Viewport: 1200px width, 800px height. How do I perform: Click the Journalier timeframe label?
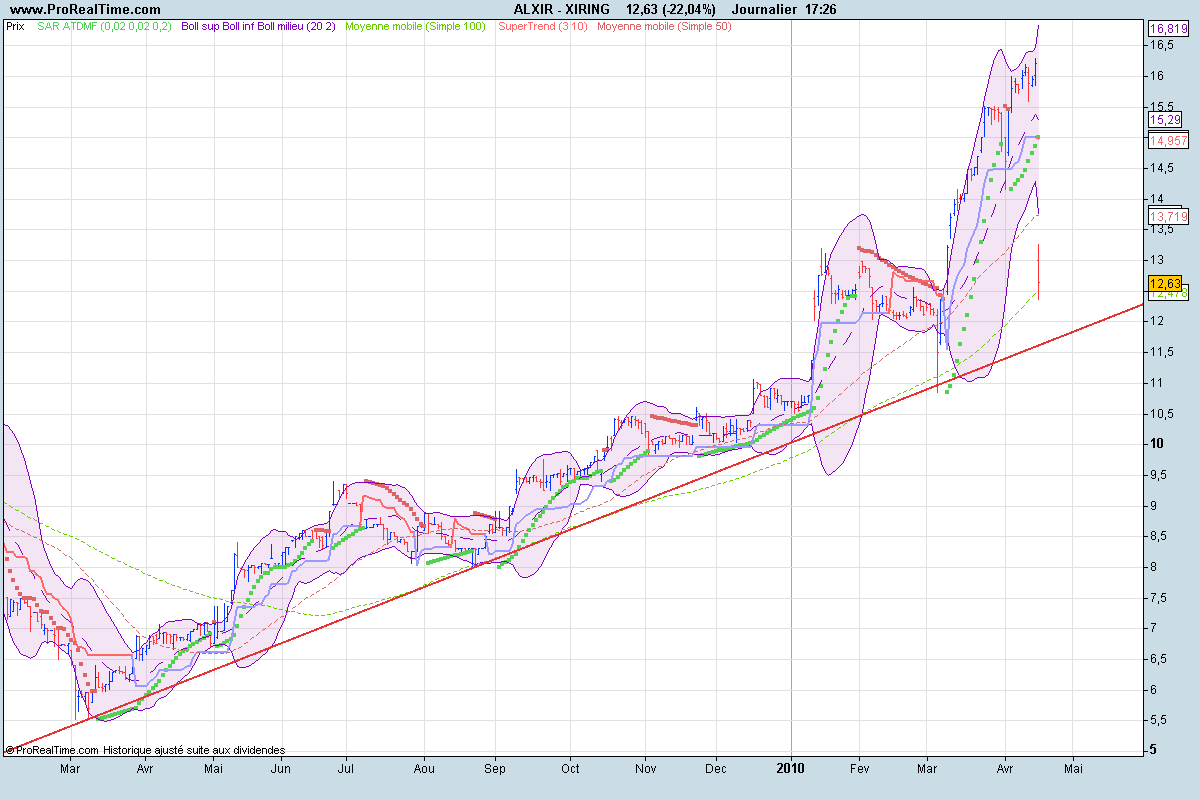coord(764,9)
